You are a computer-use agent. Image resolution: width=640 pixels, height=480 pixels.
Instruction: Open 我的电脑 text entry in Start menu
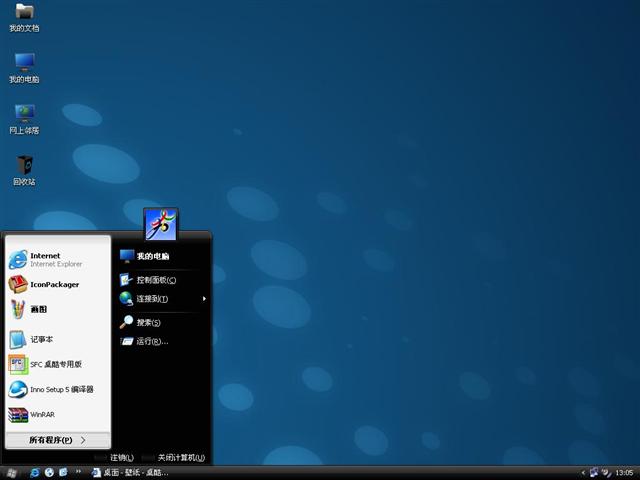(x=153, y=256)
